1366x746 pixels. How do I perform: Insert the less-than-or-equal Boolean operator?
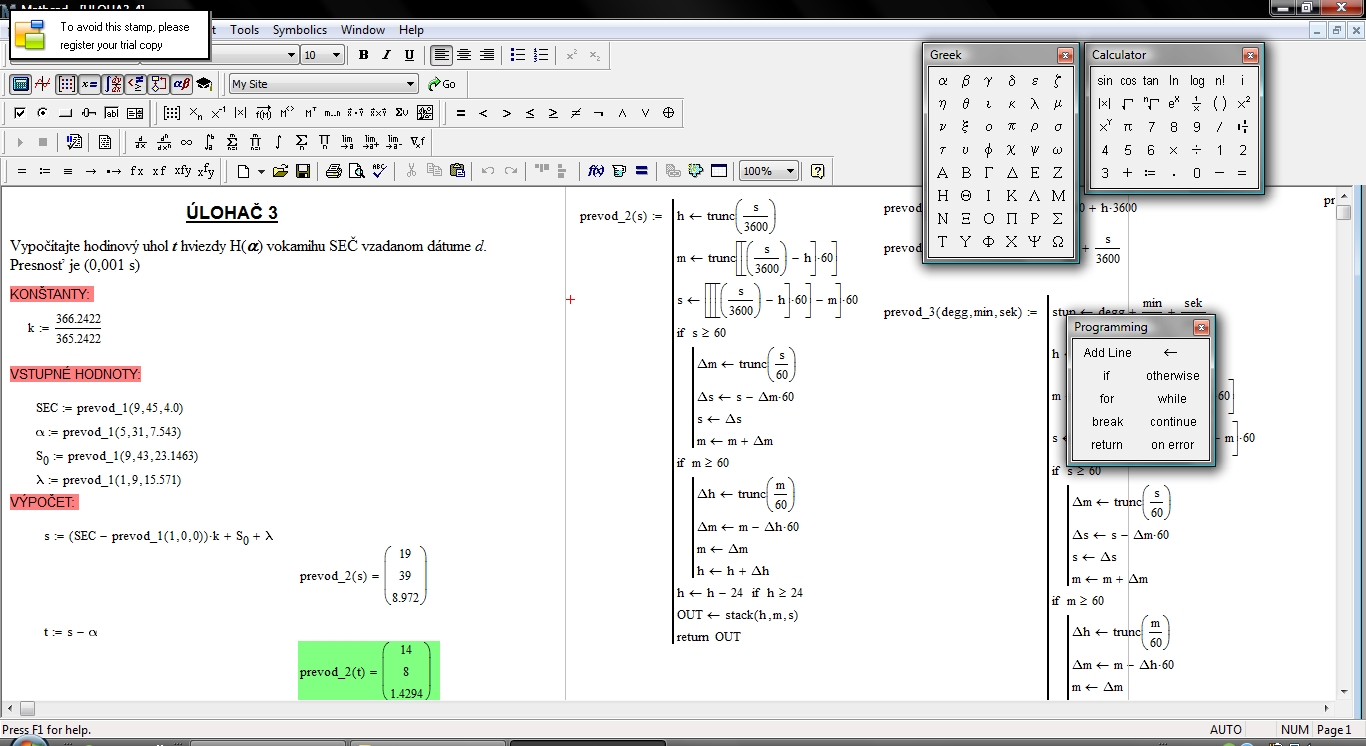point(530,113)
